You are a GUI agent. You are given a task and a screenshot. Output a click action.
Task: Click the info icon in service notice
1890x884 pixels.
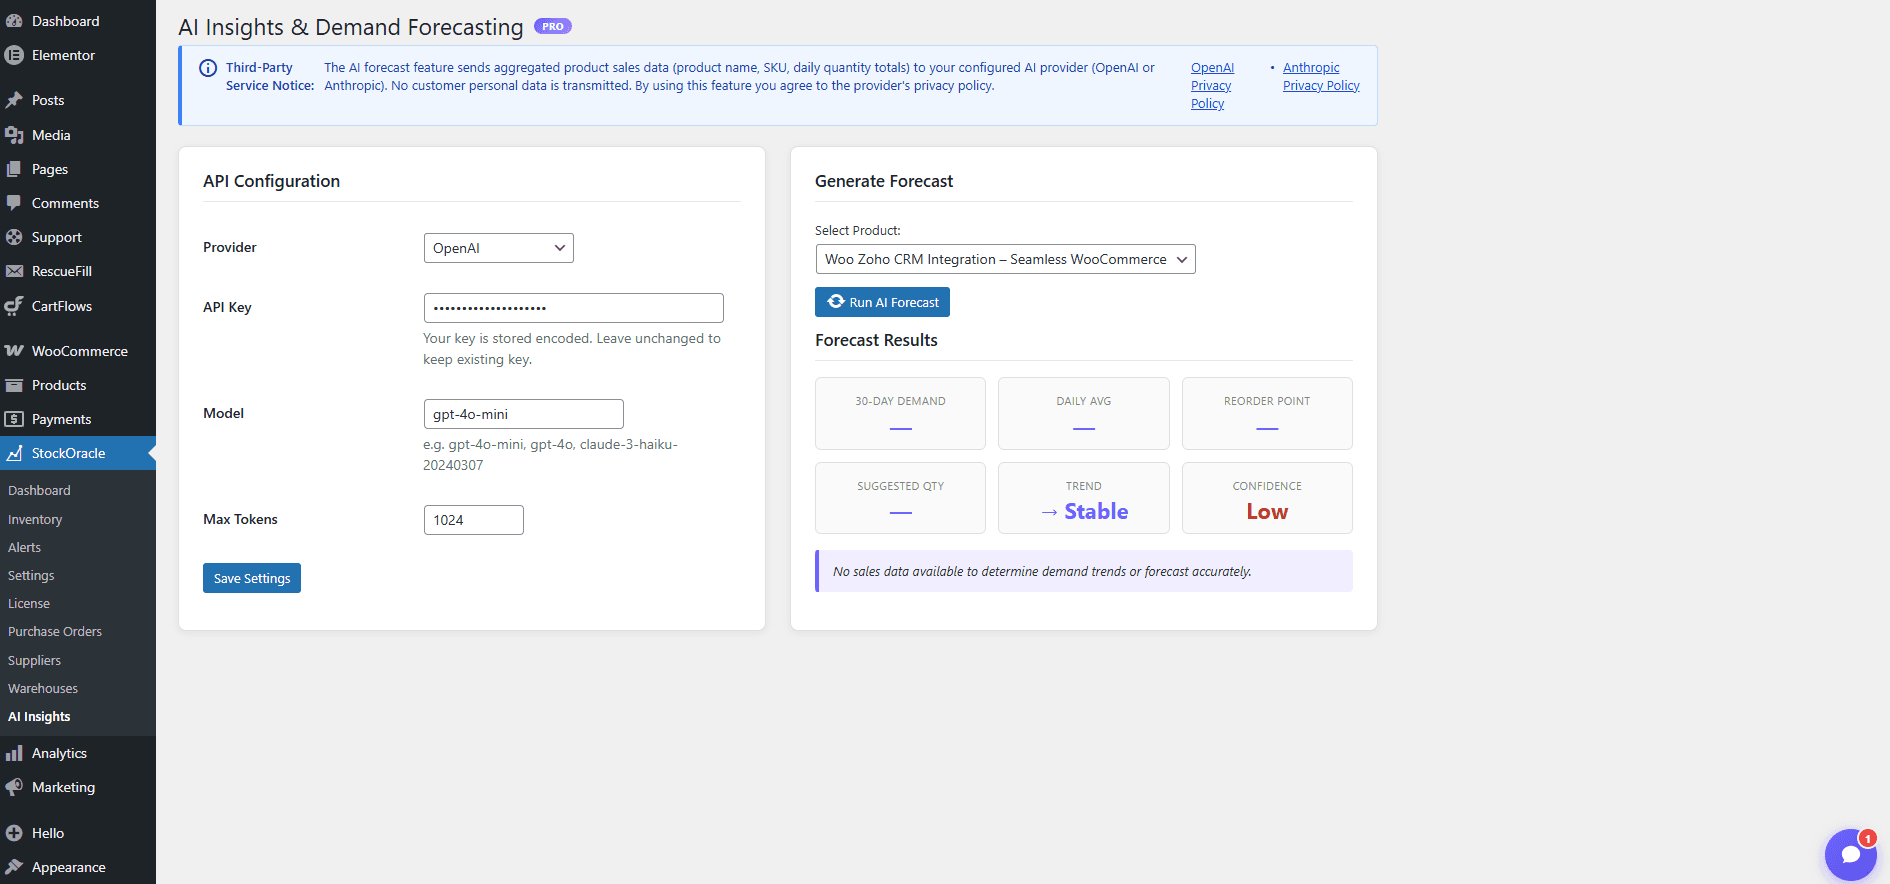point(208,68)
